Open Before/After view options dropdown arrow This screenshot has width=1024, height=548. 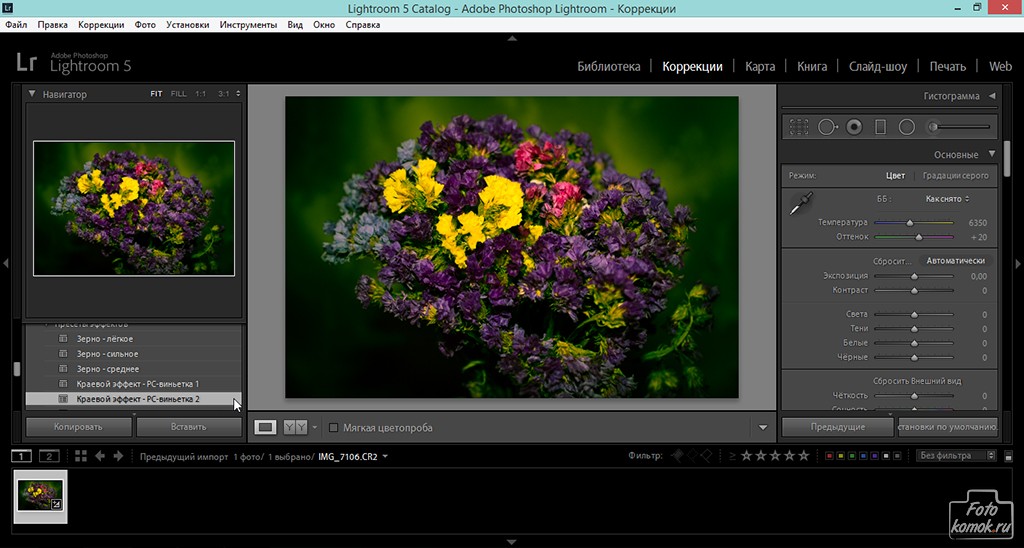[315, 427]
